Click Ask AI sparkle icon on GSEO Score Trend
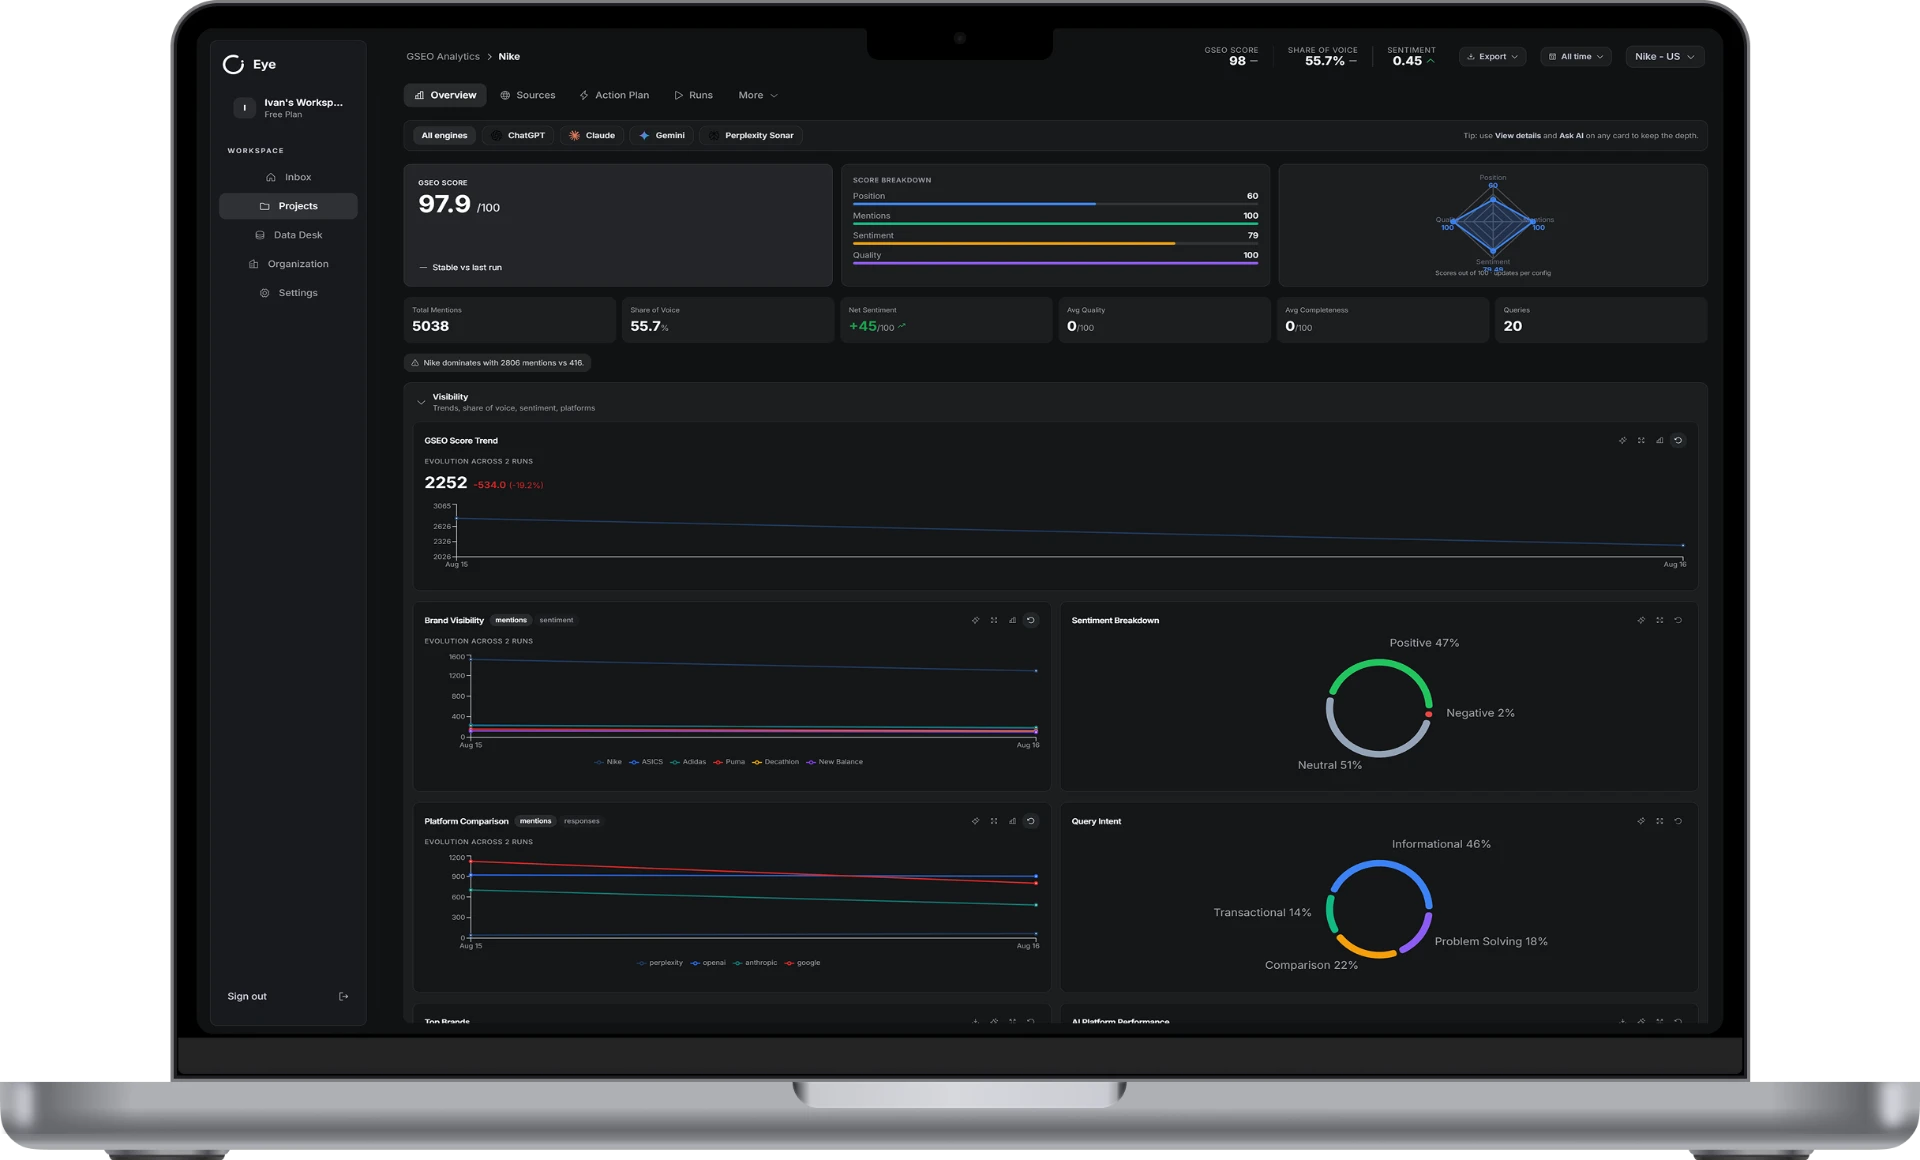The height and width of the screenshot is (1160, 1920). click(x=1622, y=440)
